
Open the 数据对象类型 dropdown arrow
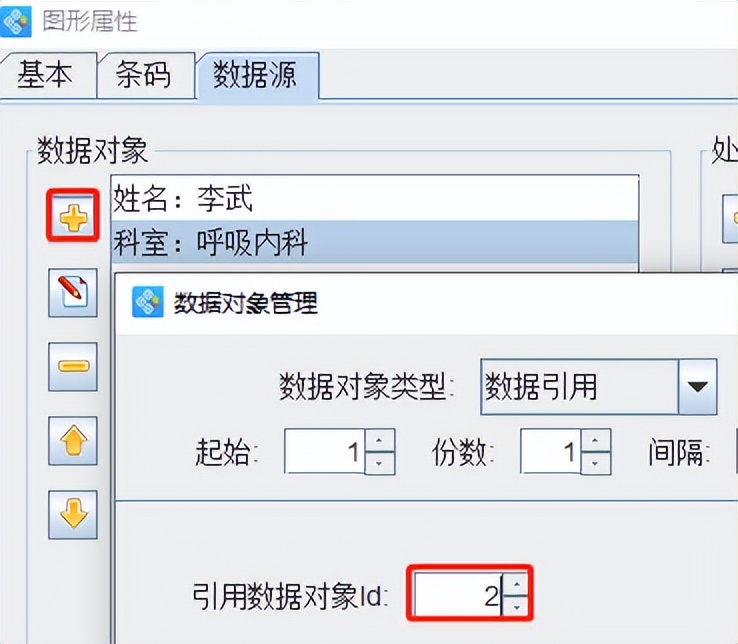[698, 386]
